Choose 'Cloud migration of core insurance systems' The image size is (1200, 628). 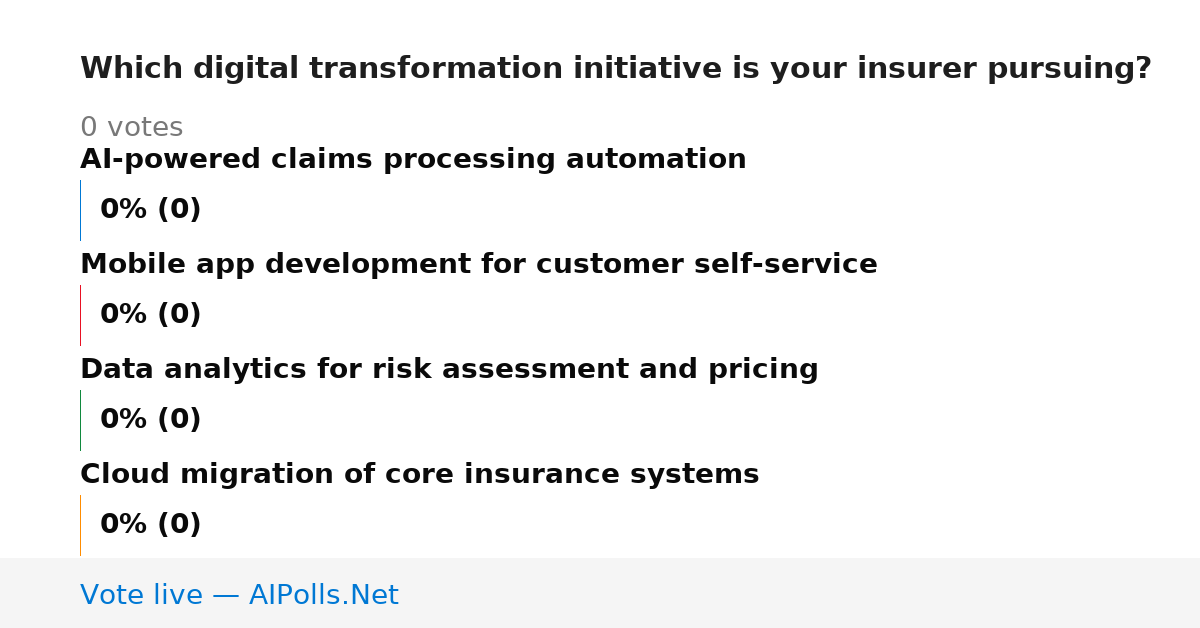click(420, 475)
